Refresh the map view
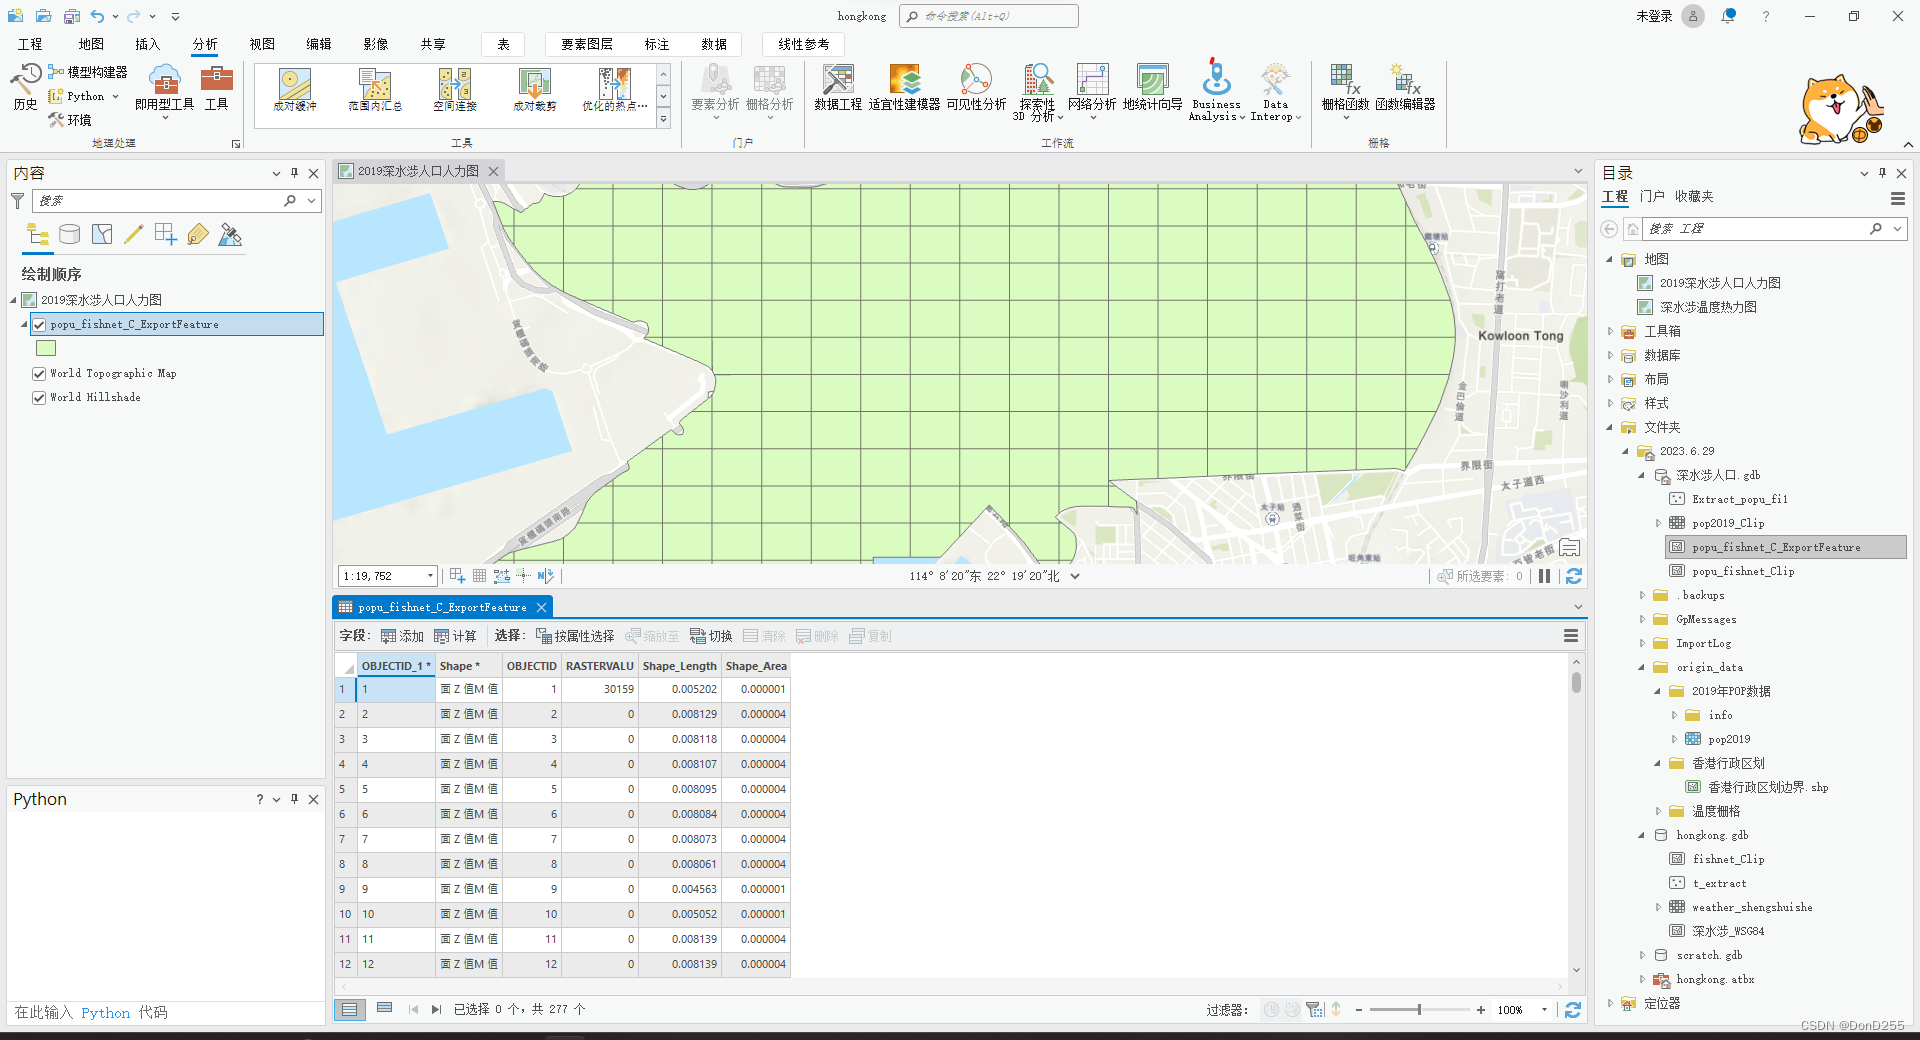This screenshot has width=1920, height=1040. click(1573, 576)
